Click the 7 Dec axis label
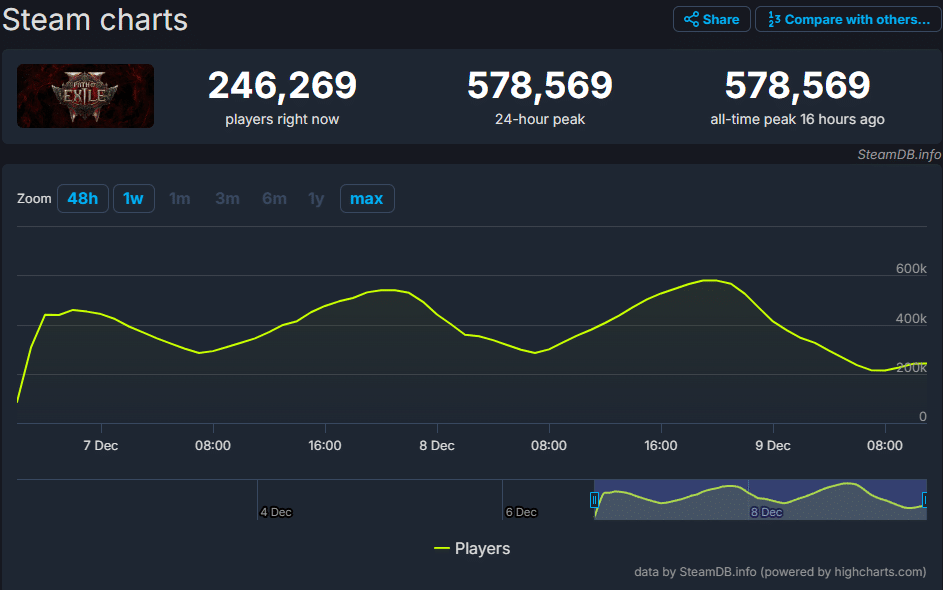 pos(100,446)
